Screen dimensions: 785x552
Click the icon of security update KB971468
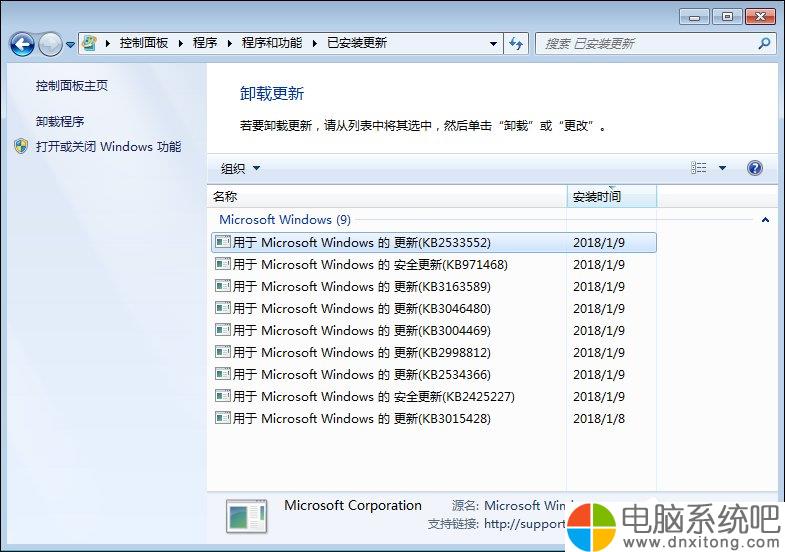pyautogui.click(x=223, y=264)
